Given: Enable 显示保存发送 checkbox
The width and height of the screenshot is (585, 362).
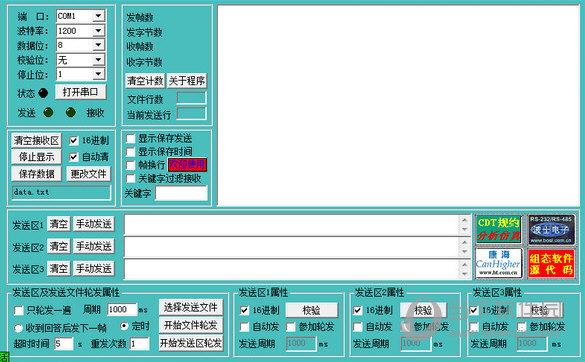Looking at the screenshot, I should [130, 139].
